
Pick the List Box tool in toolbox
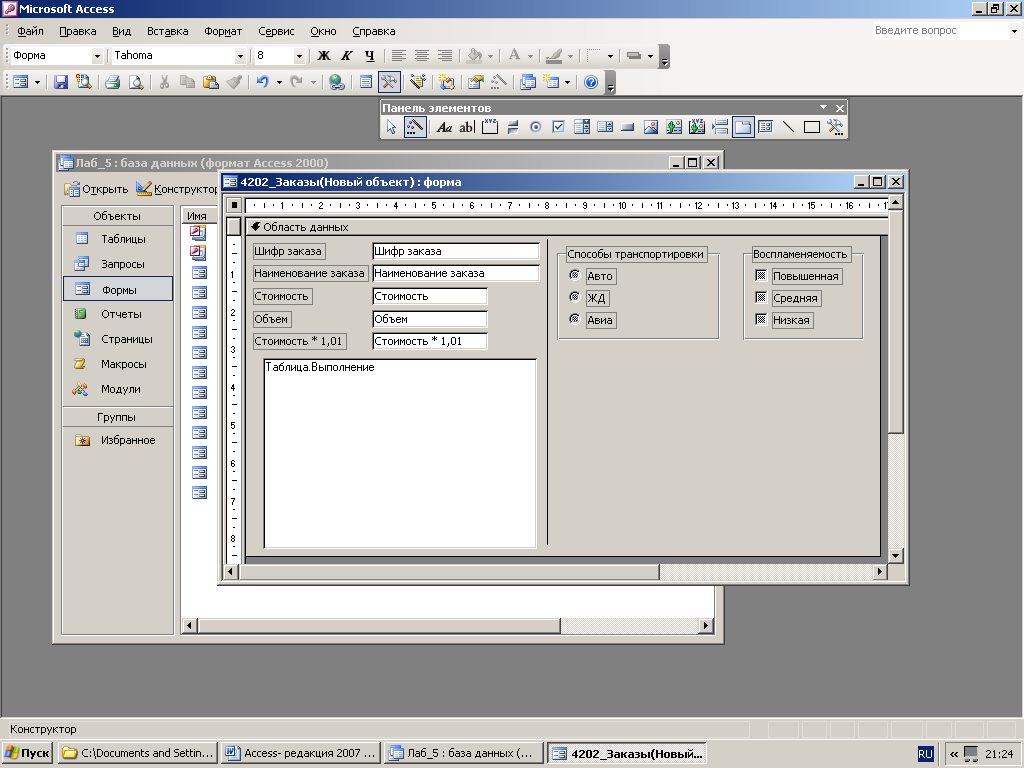605,127
